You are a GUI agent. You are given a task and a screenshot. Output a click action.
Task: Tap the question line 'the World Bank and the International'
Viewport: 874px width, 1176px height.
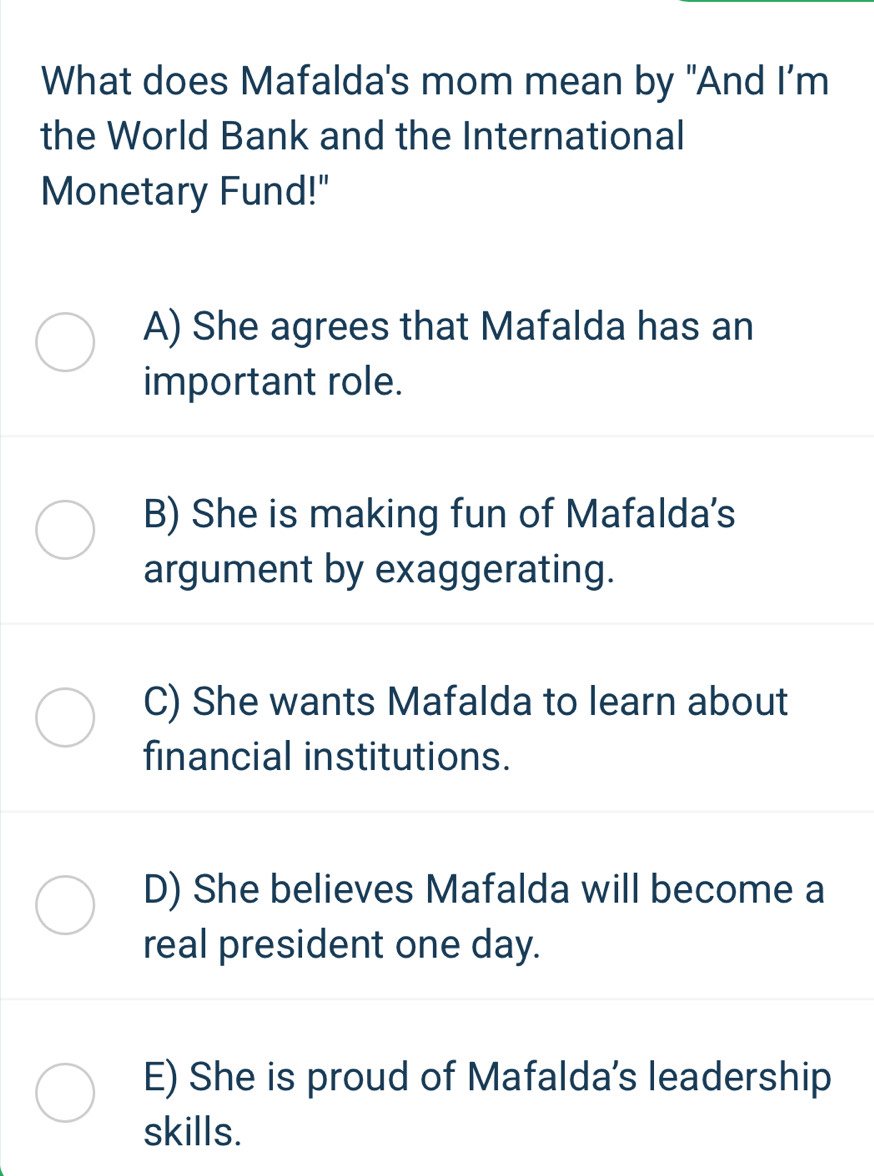pos(363,134)
